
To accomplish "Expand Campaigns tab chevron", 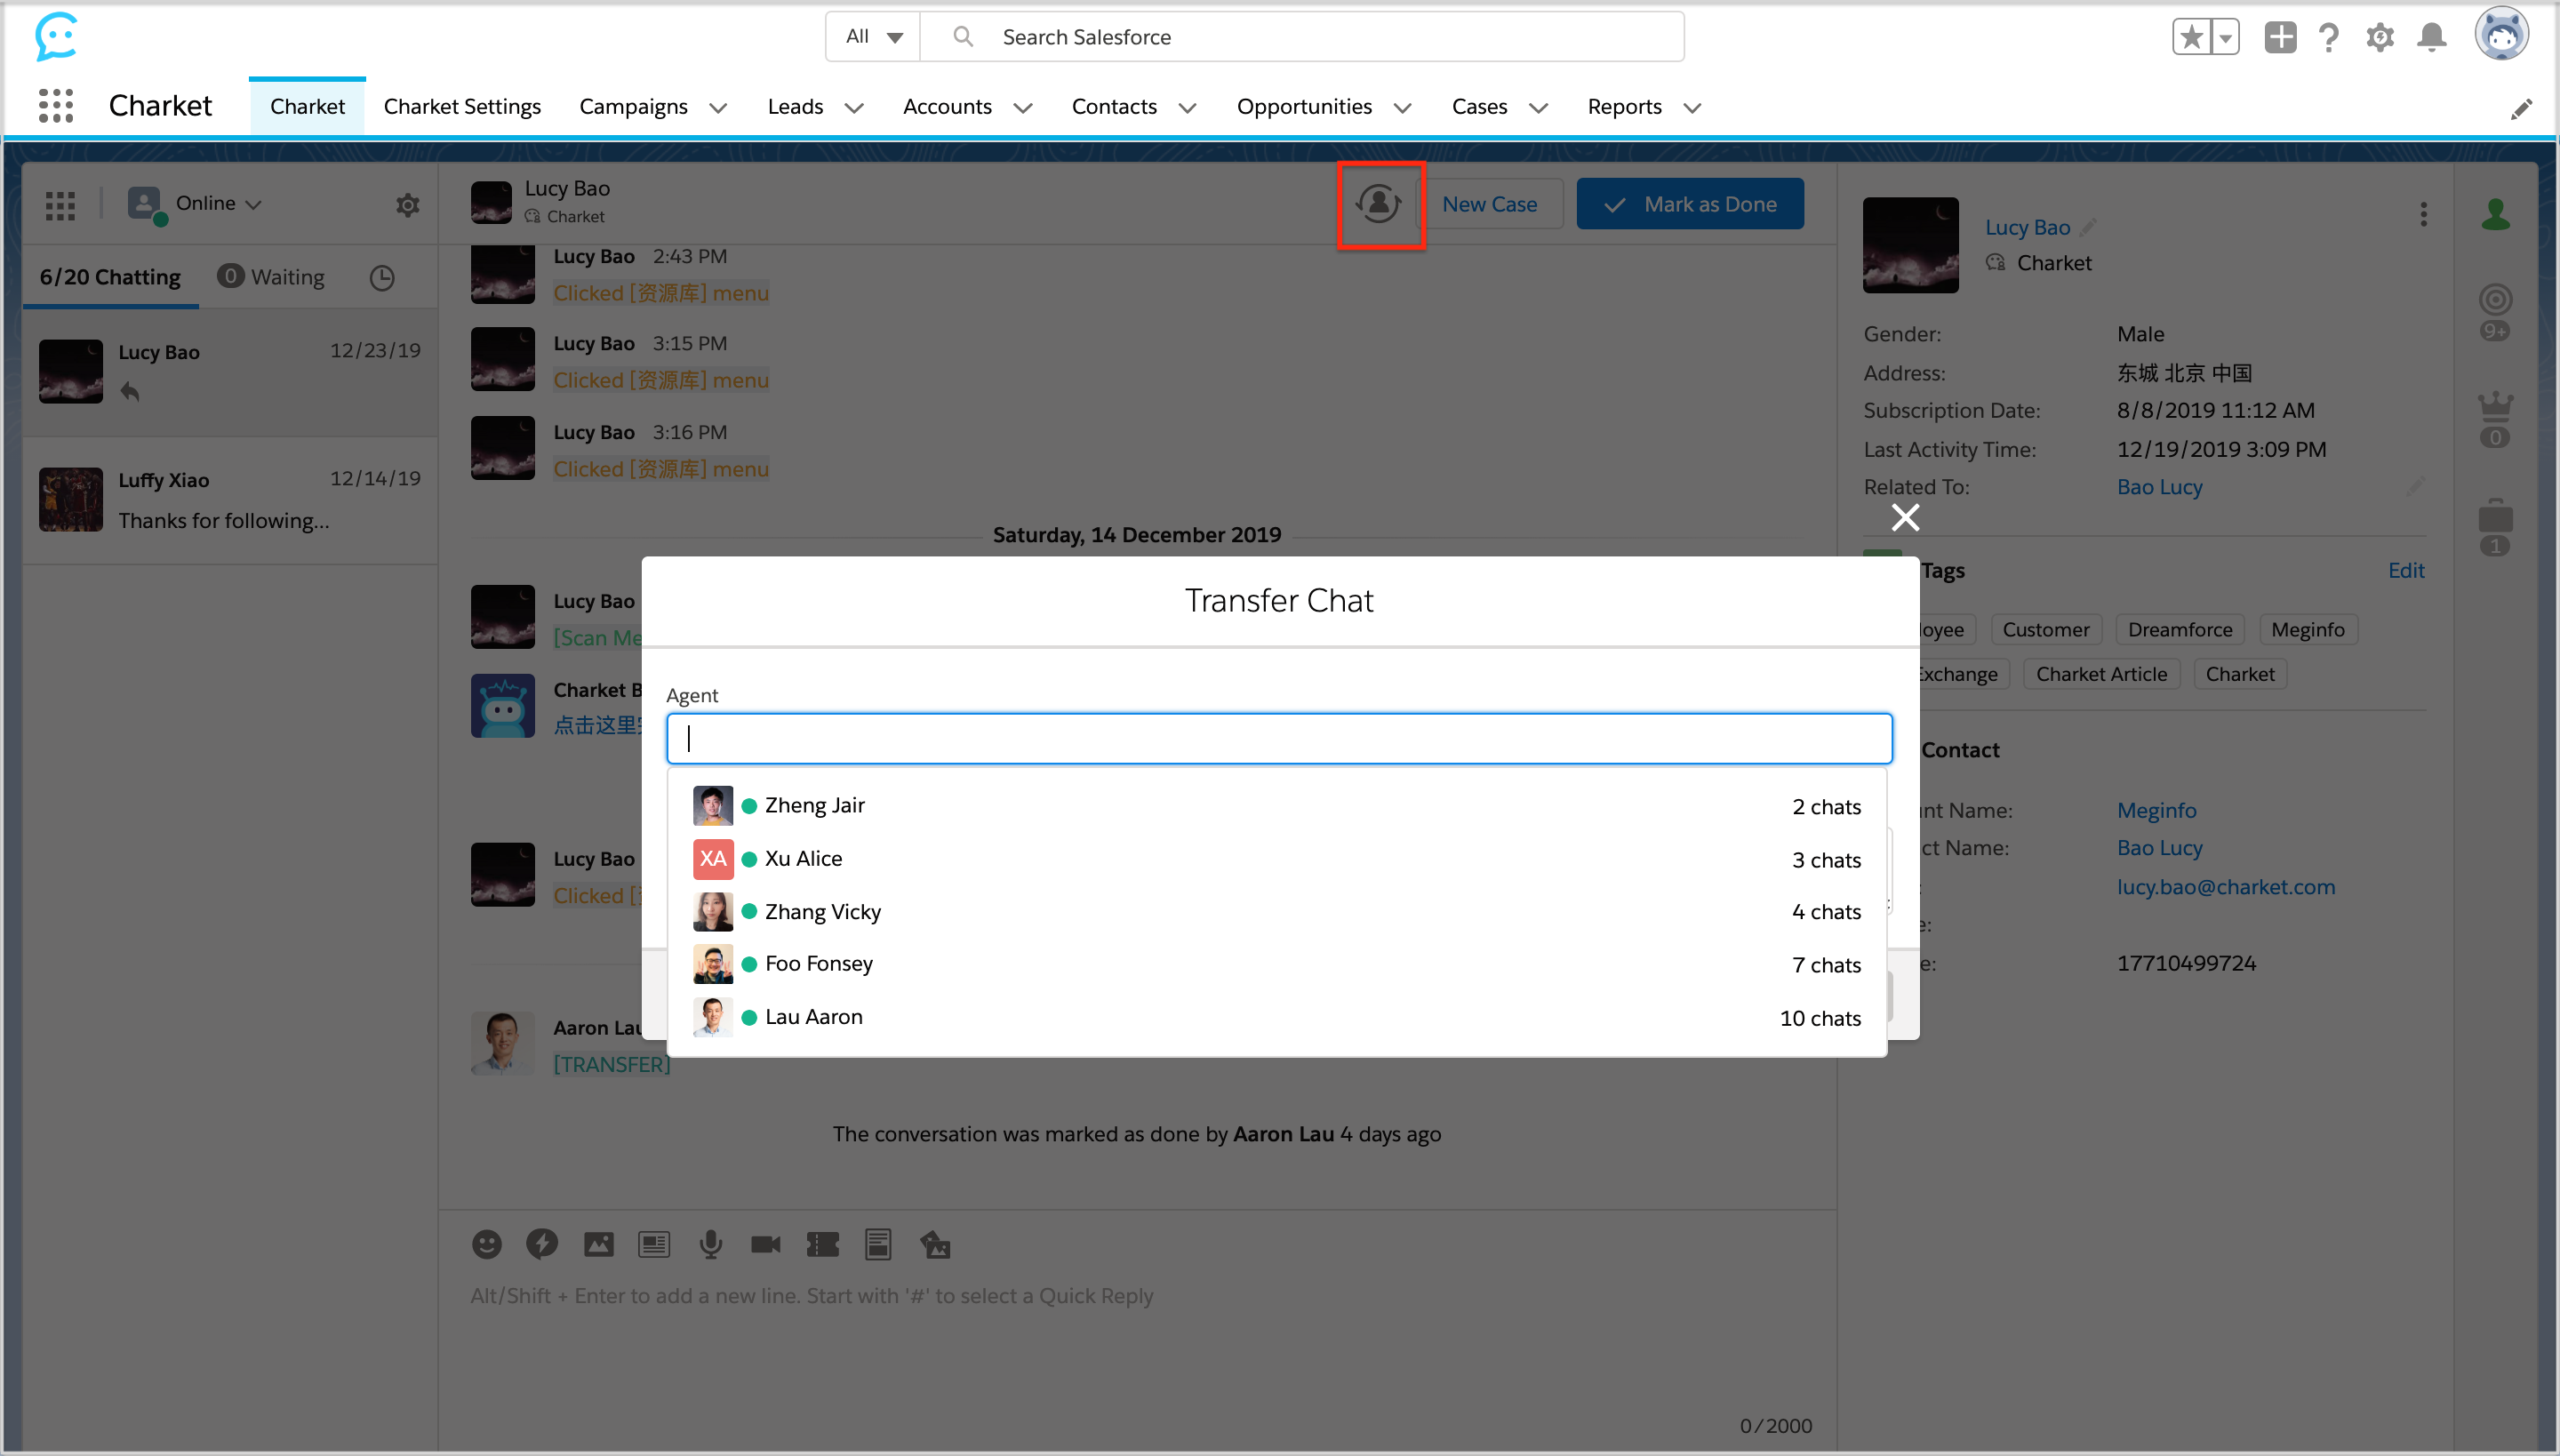I will tap(718, 108).
